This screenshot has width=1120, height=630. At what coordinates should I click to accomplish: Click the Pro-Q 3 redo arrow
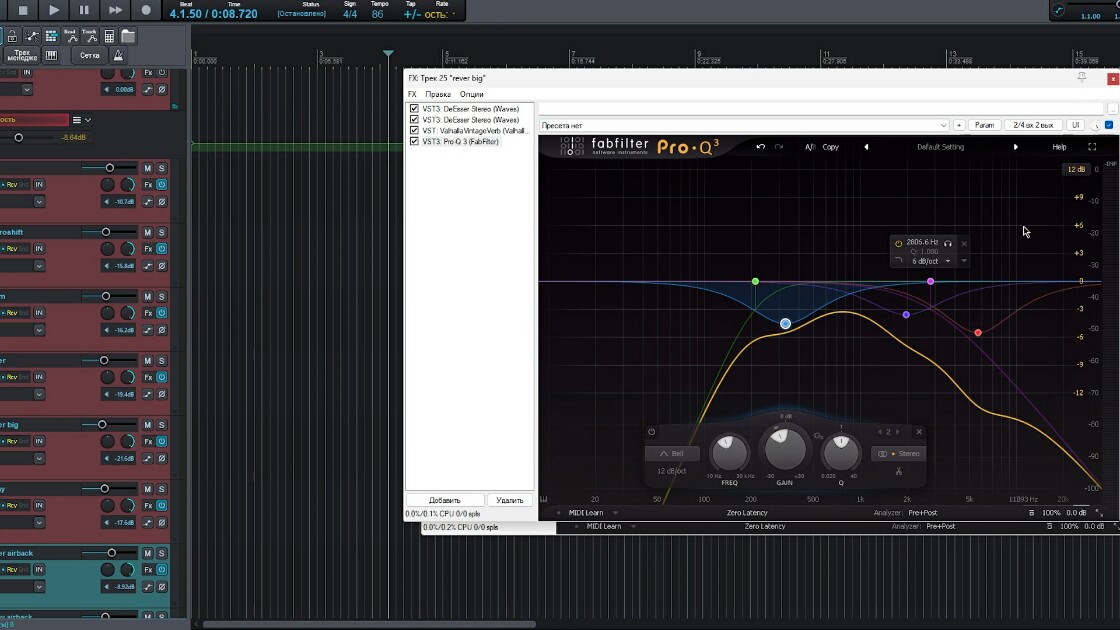779,147
